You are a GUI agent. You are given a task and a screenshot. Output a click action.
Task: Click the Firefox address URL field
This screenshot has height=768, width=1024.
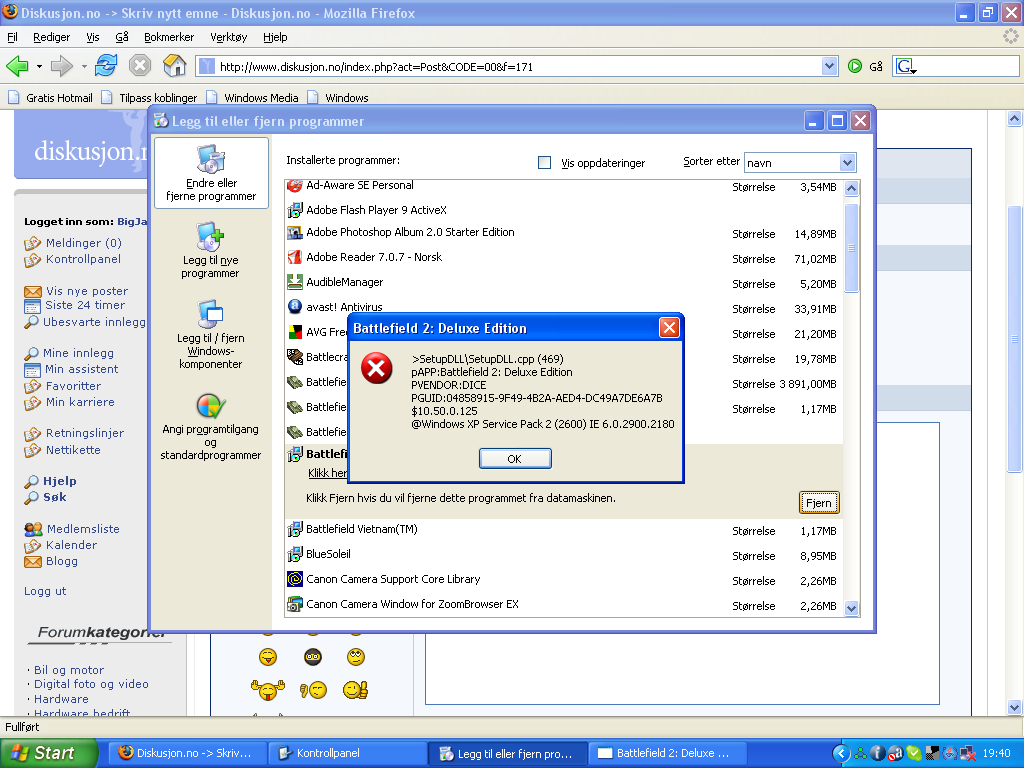coord(516,66)
